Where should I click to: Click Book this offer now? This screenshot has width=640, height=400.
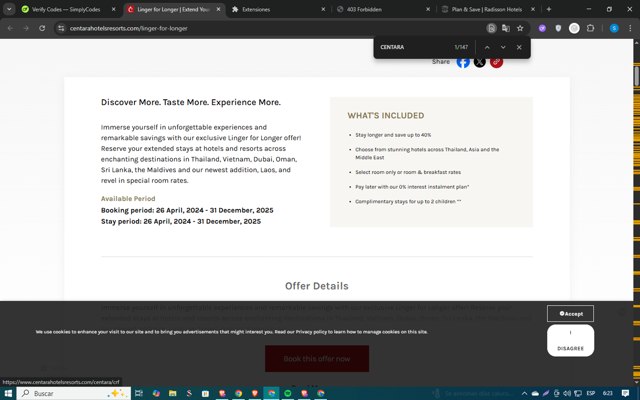point(317,359)
